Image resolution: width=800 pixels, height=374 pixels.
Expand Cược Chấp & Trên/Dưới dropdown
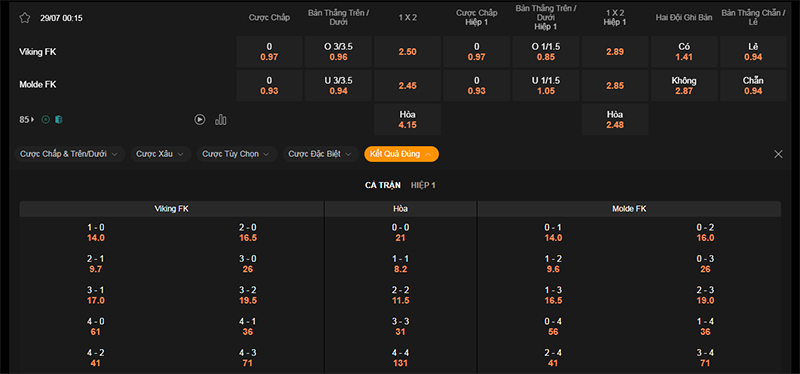click(x=69, y=154)
